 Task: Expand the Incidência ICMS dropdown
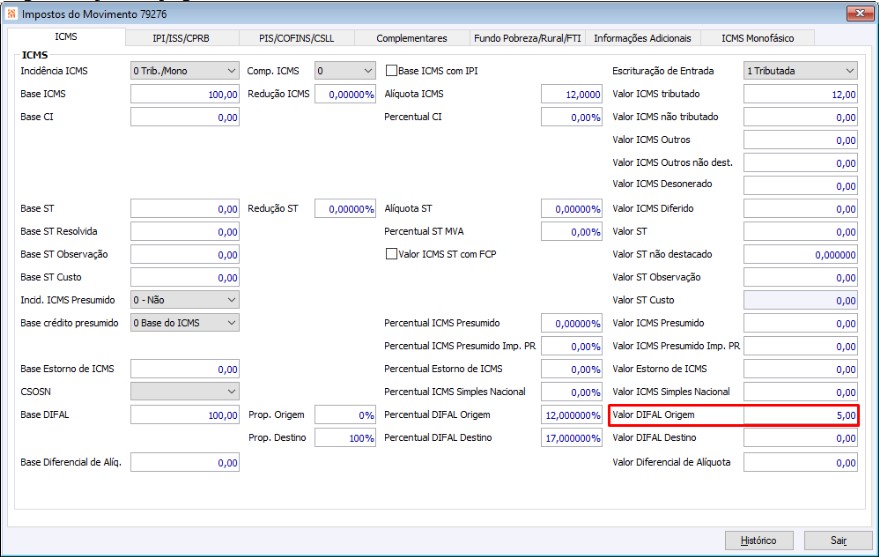tap(185, 71)
